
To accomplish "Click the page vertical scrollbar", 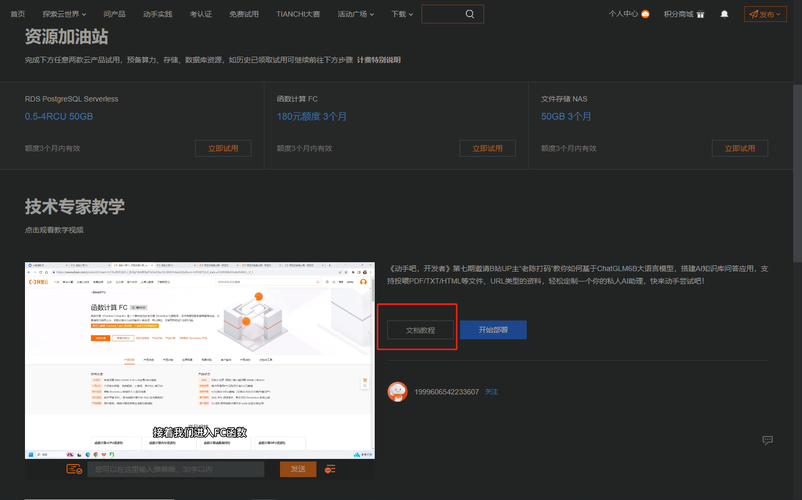I will (797, 174).
